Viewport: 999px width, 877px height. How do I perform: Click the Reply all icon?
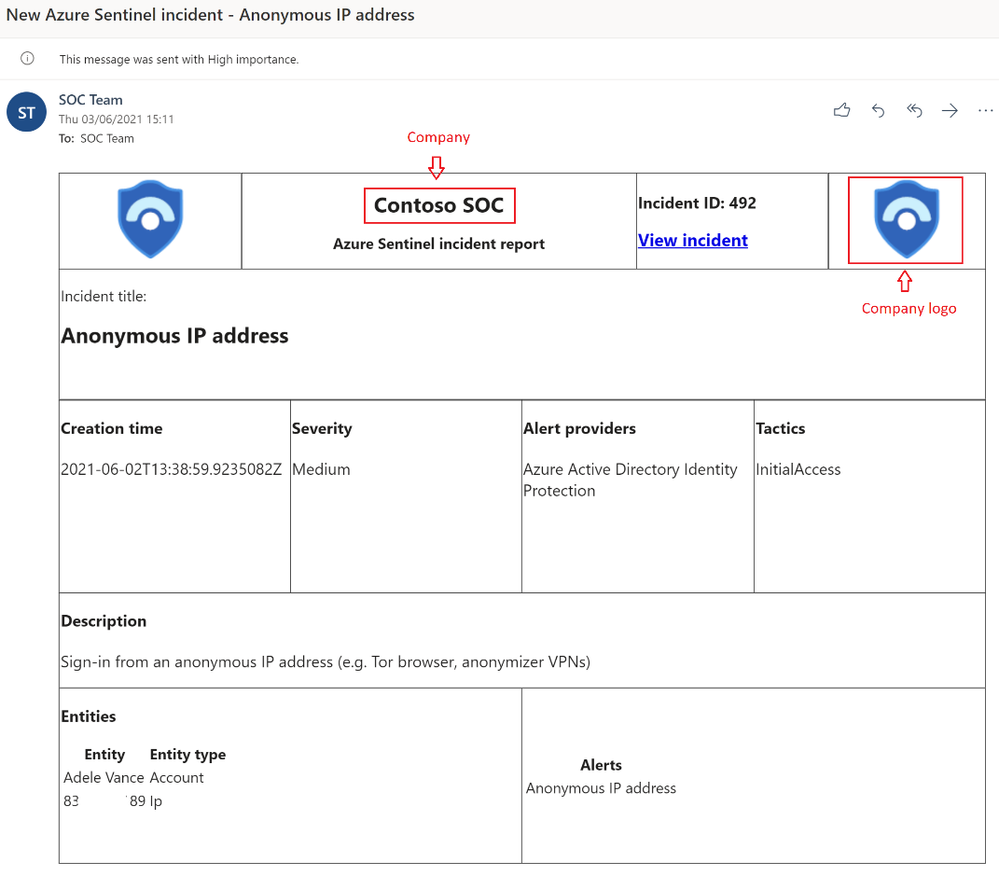[x=914, y=111]
